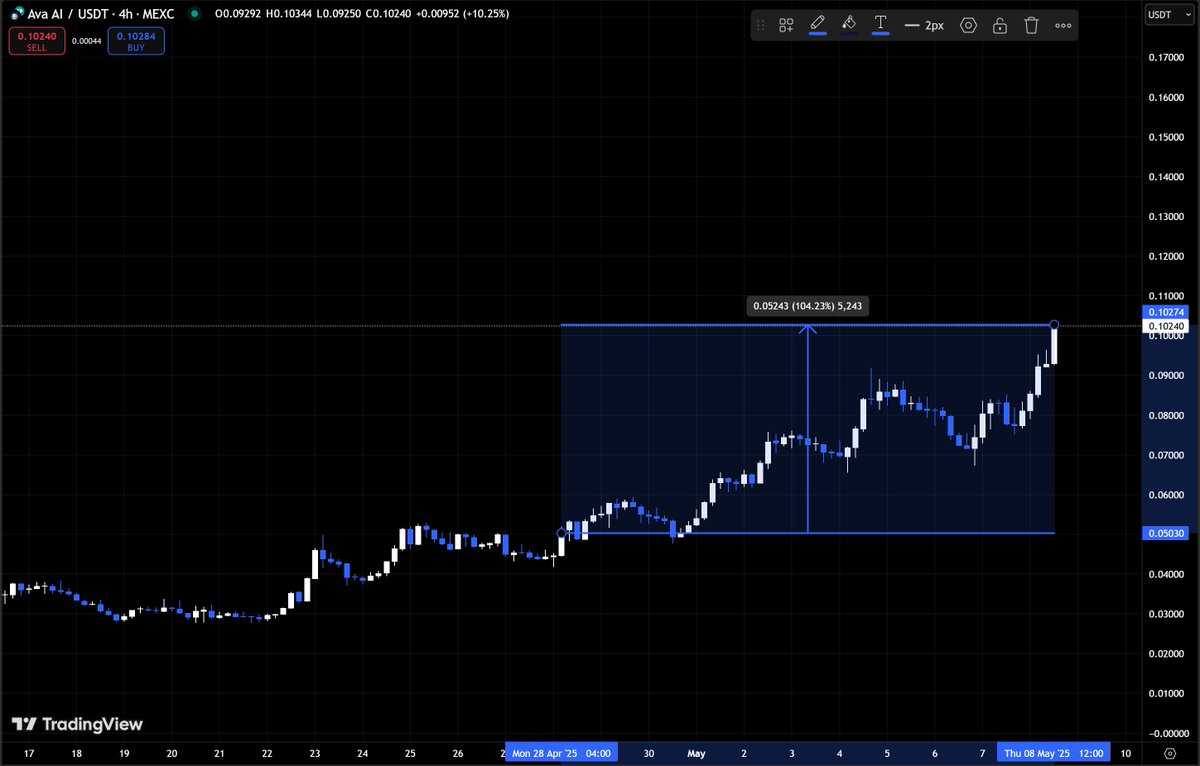1200x766 pixels.
Task: Select the line color pencil tool
Action: tap(817, 24)
